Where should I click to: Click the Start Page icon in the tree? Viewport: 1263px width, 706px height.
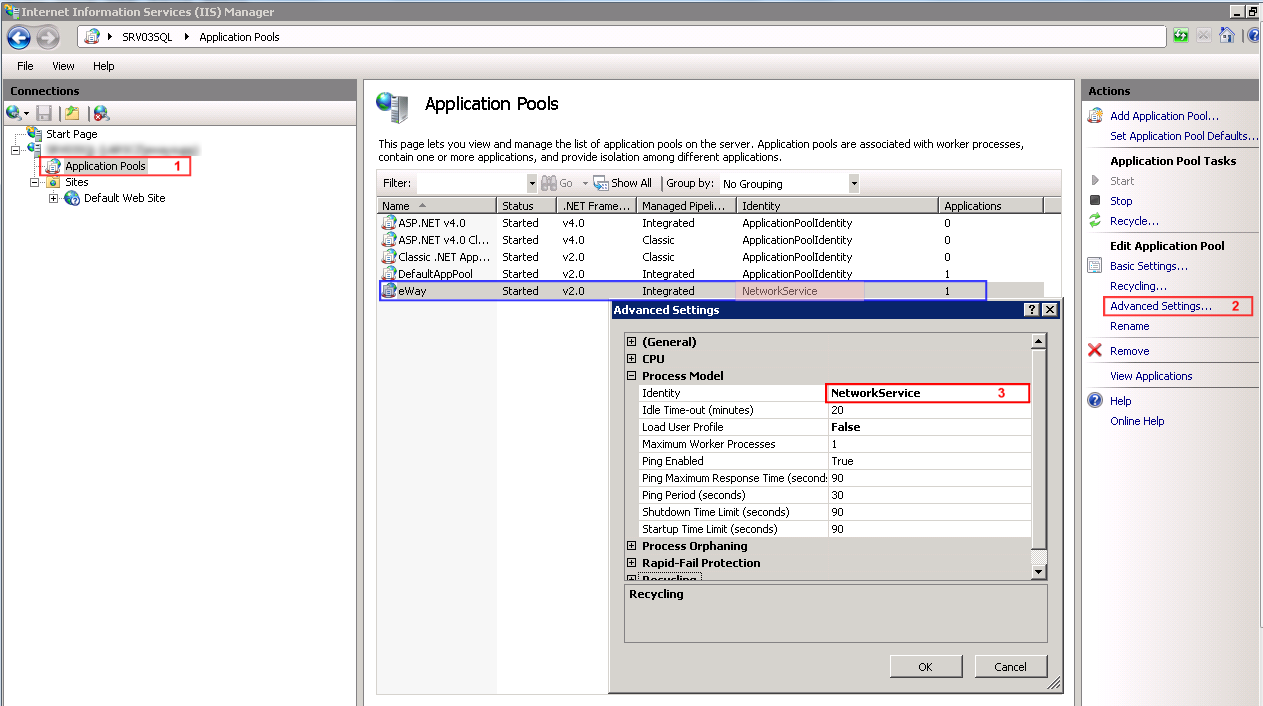(35, 133)
